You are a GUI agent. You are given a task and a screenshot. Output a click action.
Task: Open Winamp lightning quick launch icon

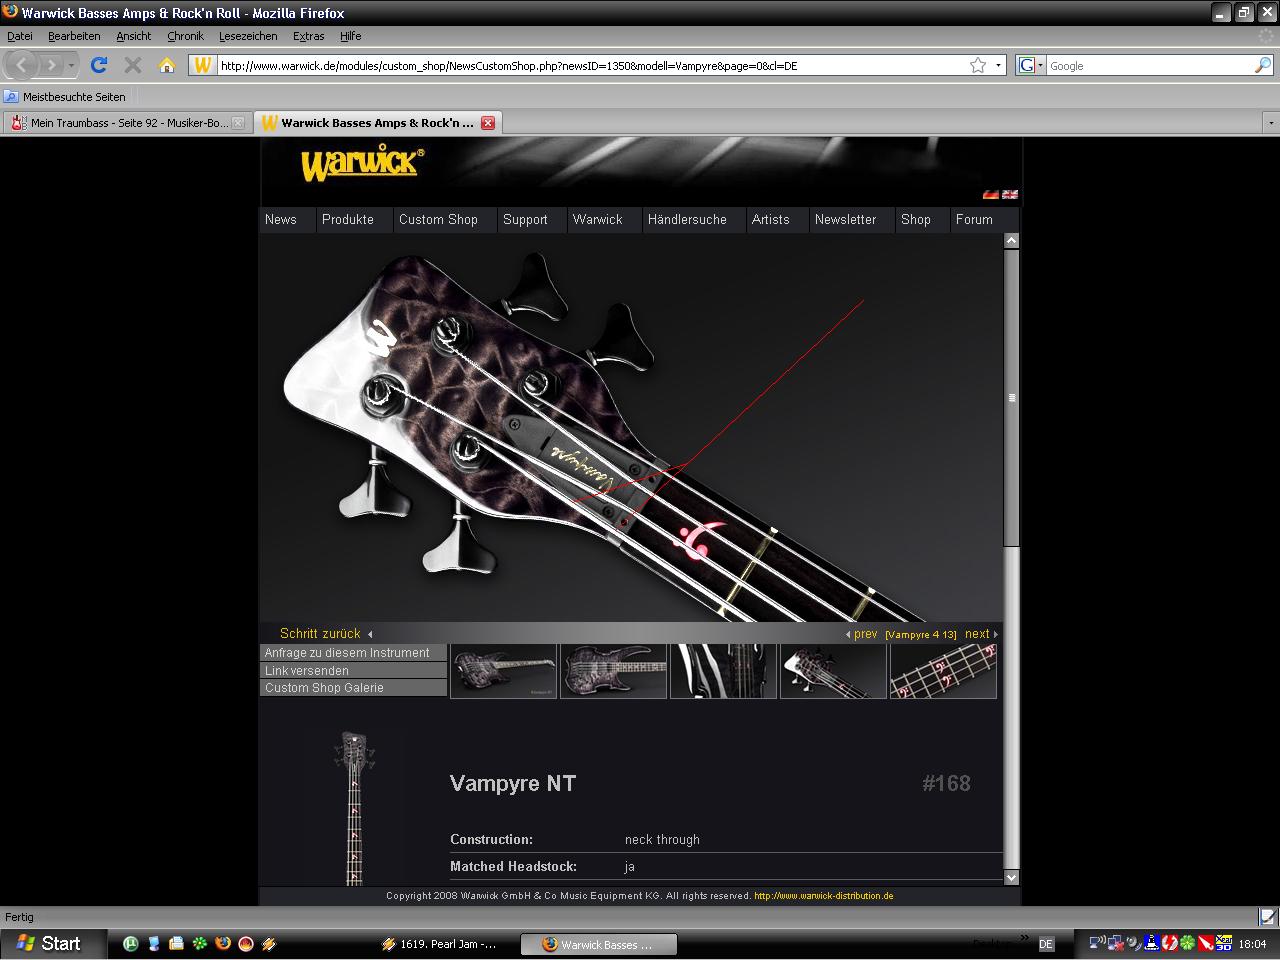[268, 943]
